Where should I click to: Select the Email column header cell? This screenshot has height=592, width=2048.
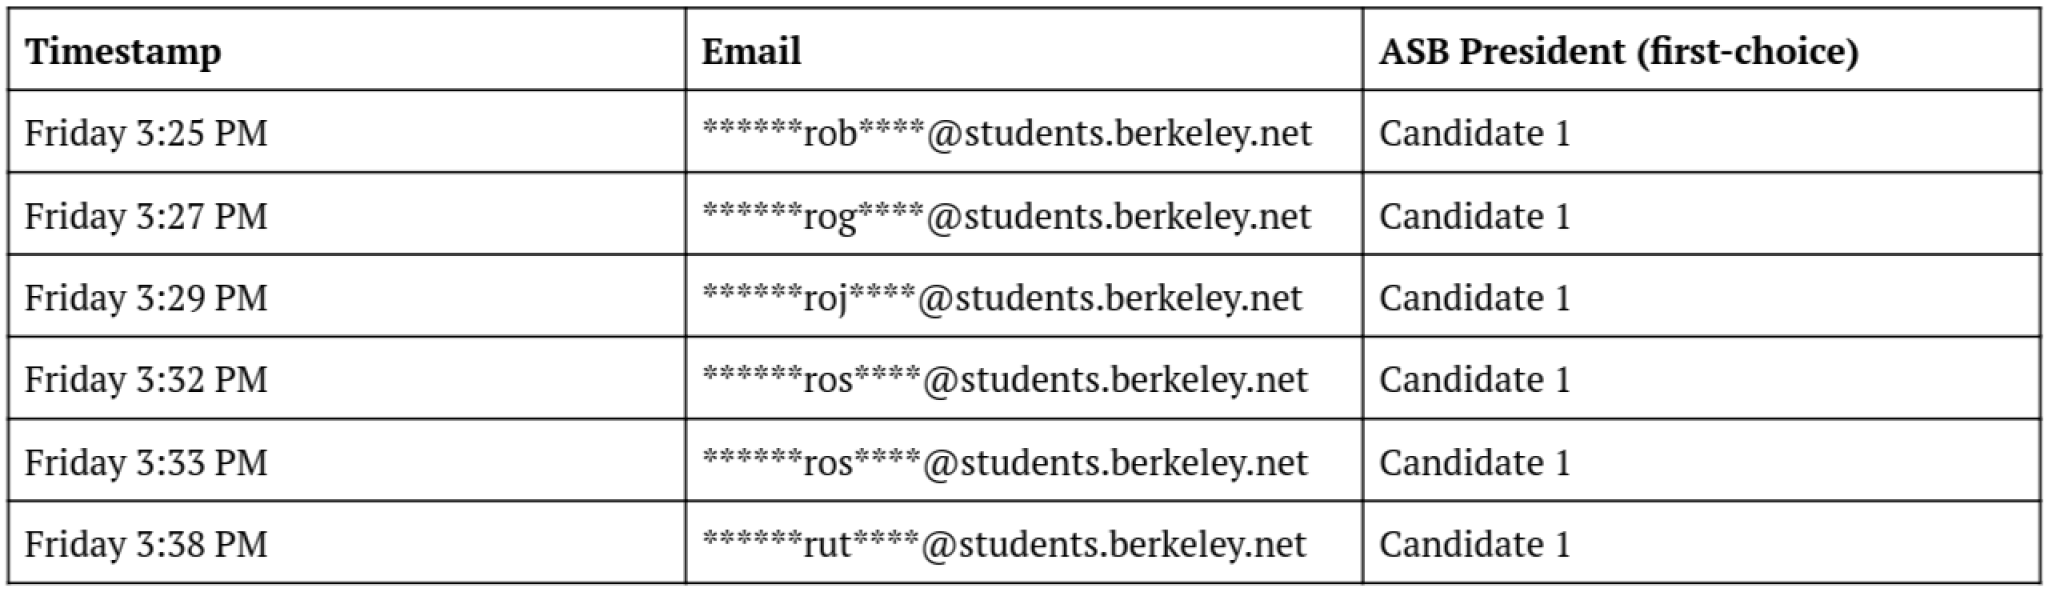click(751, 51)
